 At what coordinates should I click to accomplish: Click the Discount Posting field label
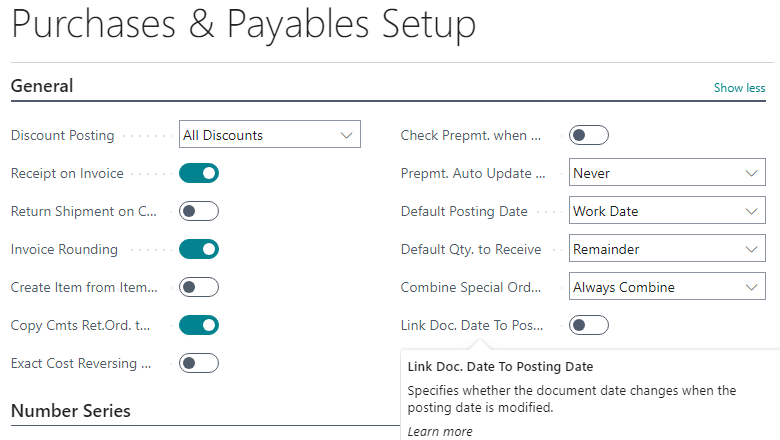pyautogui.click(x=63, y=136)
